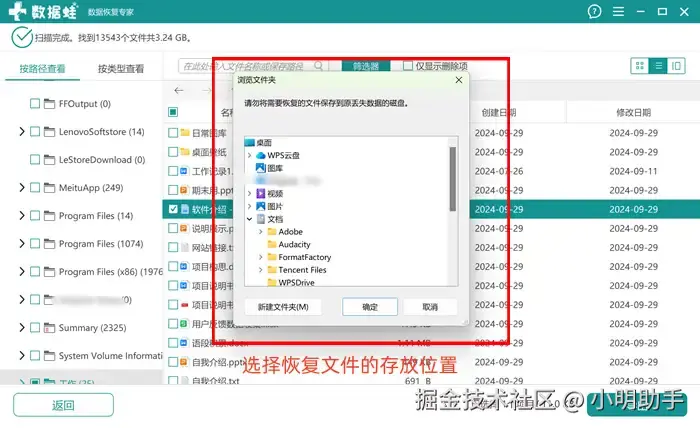The height and width of the screenshot is (428, 700).
Task: Tick the 仅显示删除项 checkbox
Action: 408,66
